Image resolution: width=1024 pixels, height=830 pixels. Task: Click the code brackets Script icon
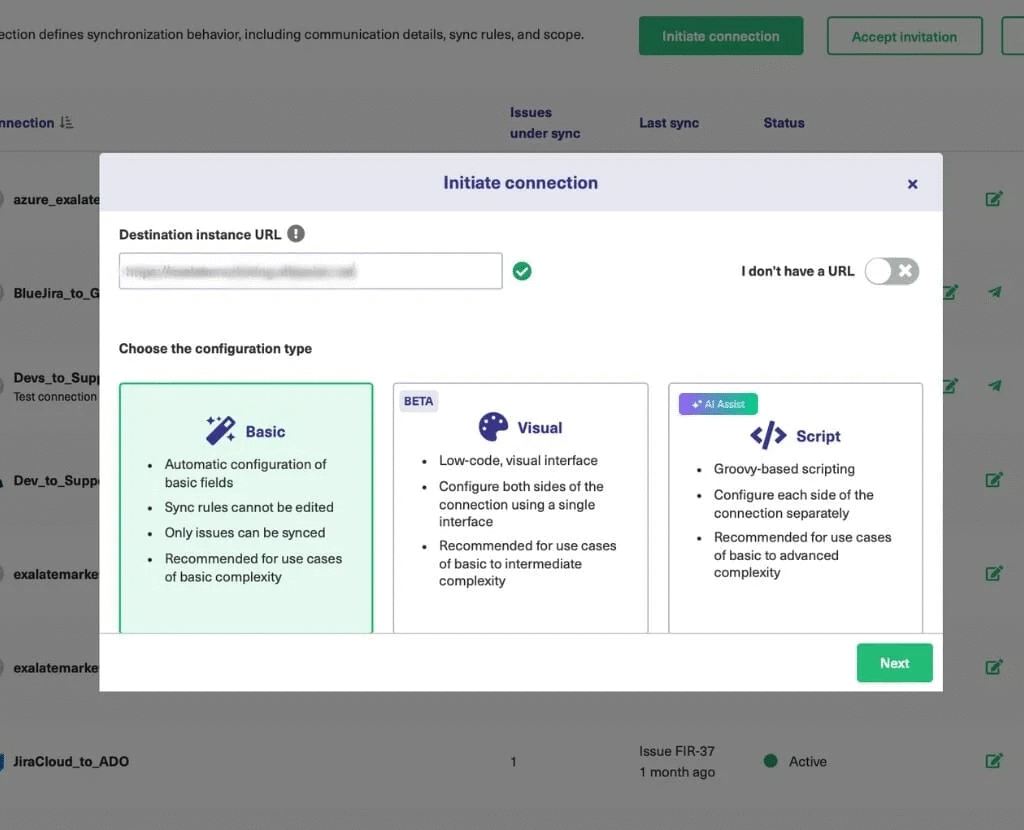[x=768, y=436]
